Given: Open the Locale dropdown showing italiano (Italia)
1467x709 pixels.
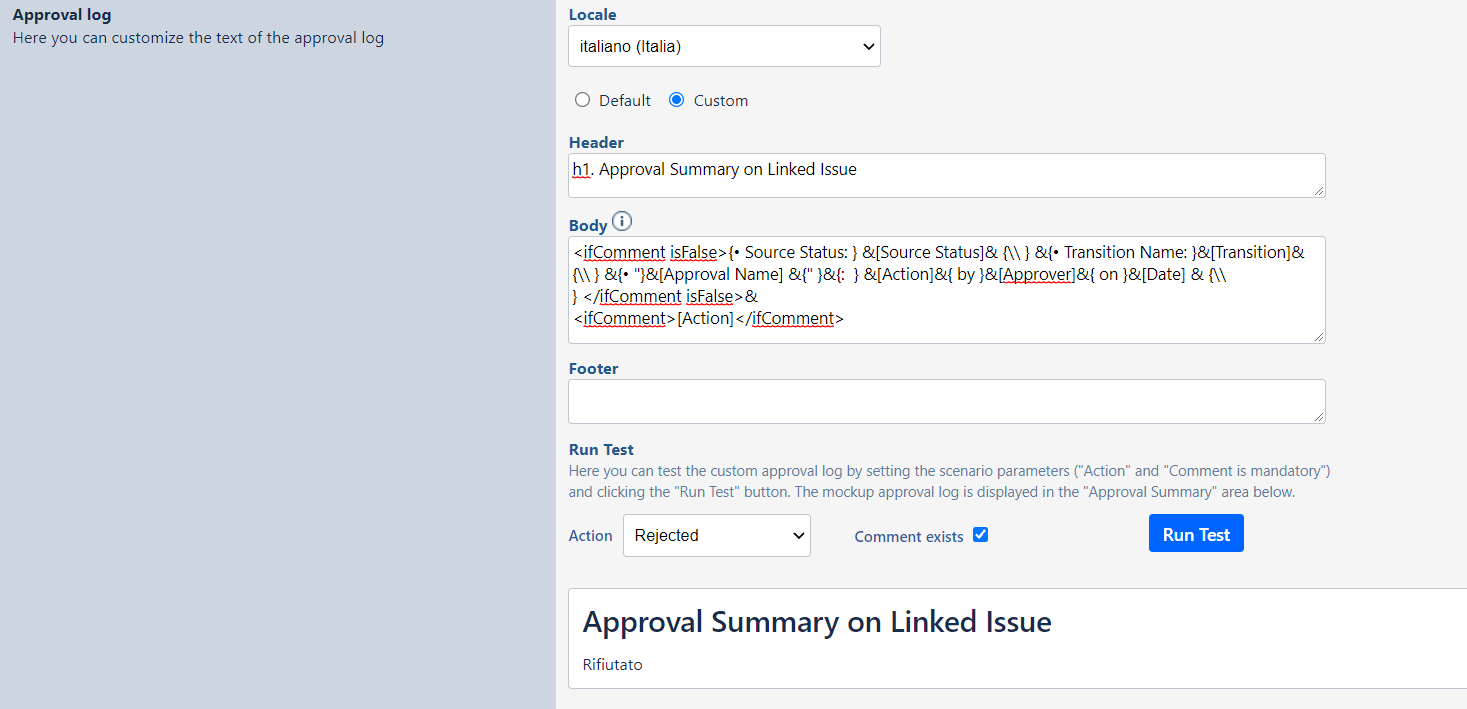Looking at the screenshot, I should click(724, 46).
